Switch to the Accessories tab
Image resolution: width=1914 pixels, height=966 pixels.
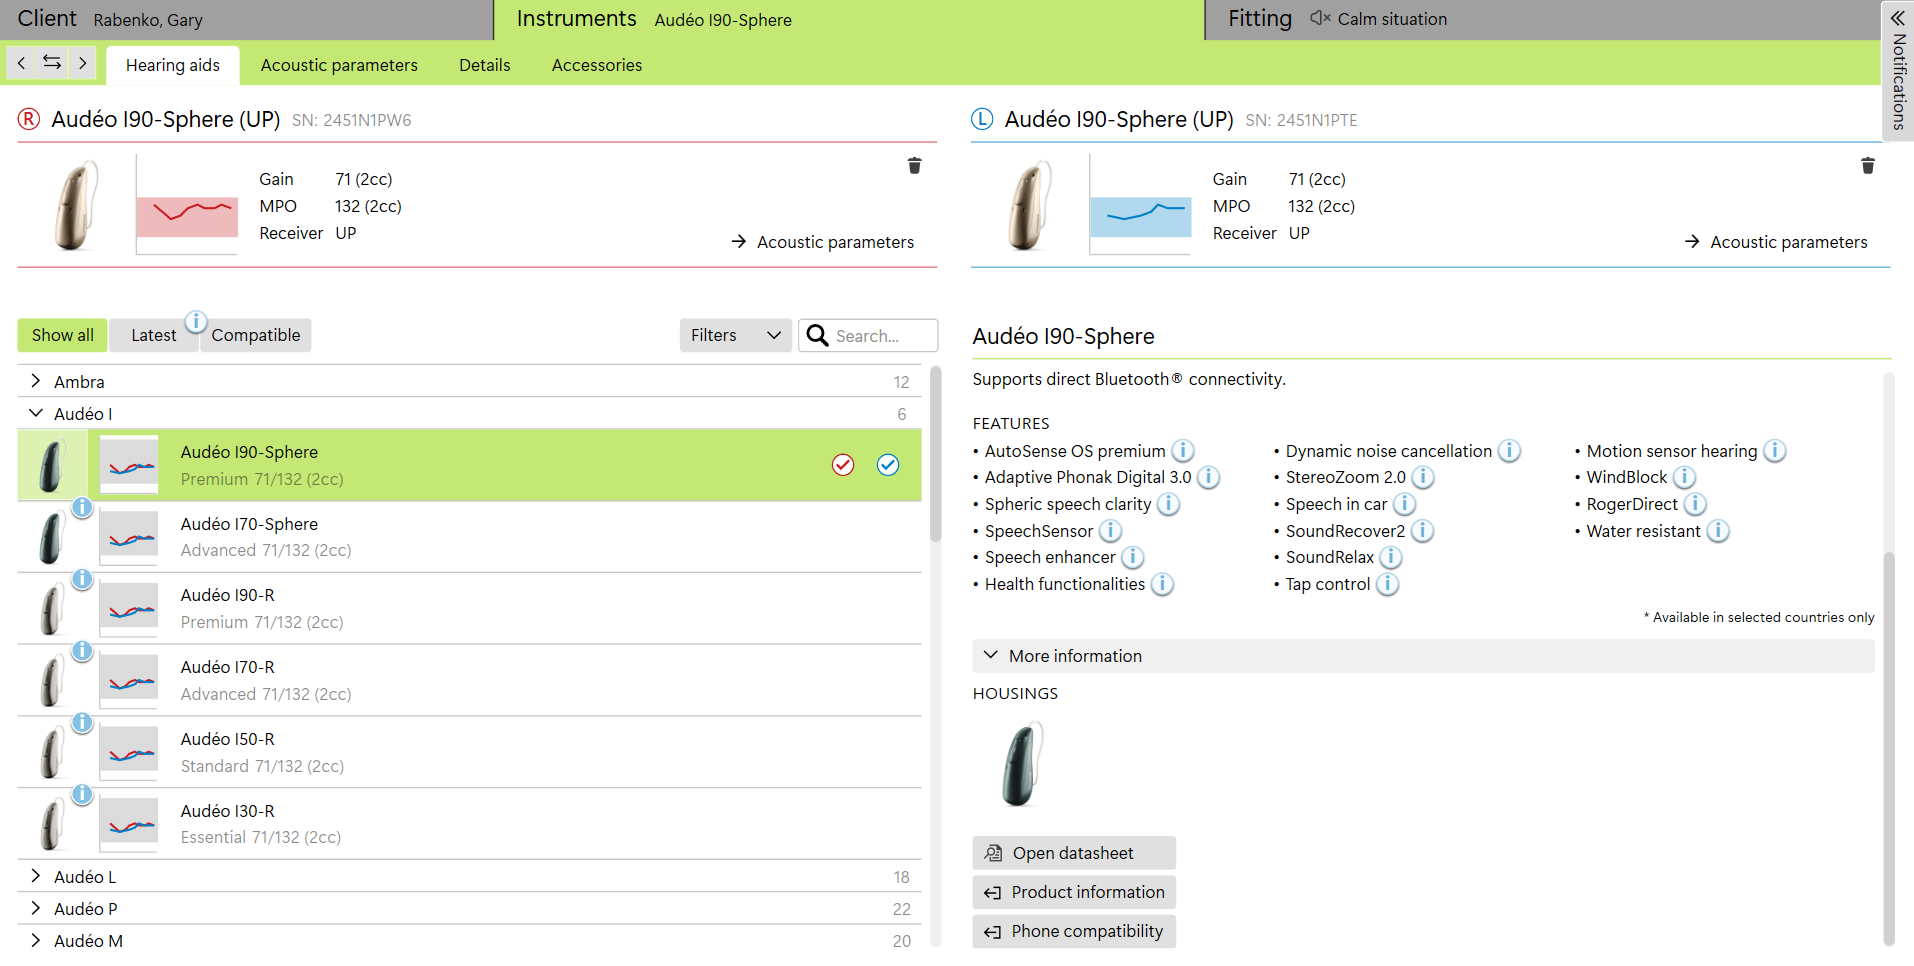[x=597, y=65]
